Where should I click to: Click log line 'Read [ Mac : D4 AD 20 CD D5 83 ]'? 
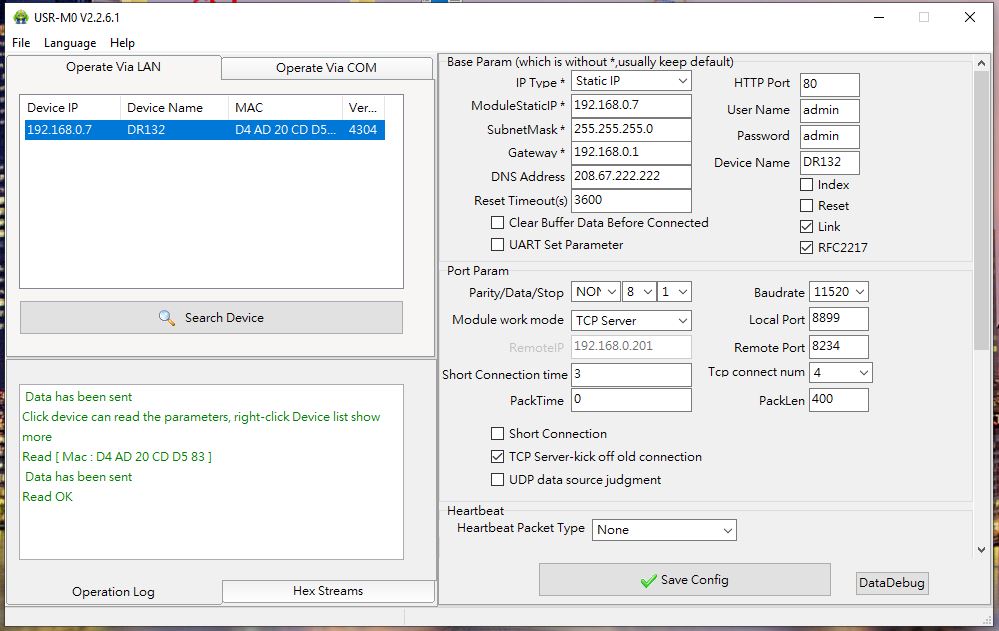point(117,457)
